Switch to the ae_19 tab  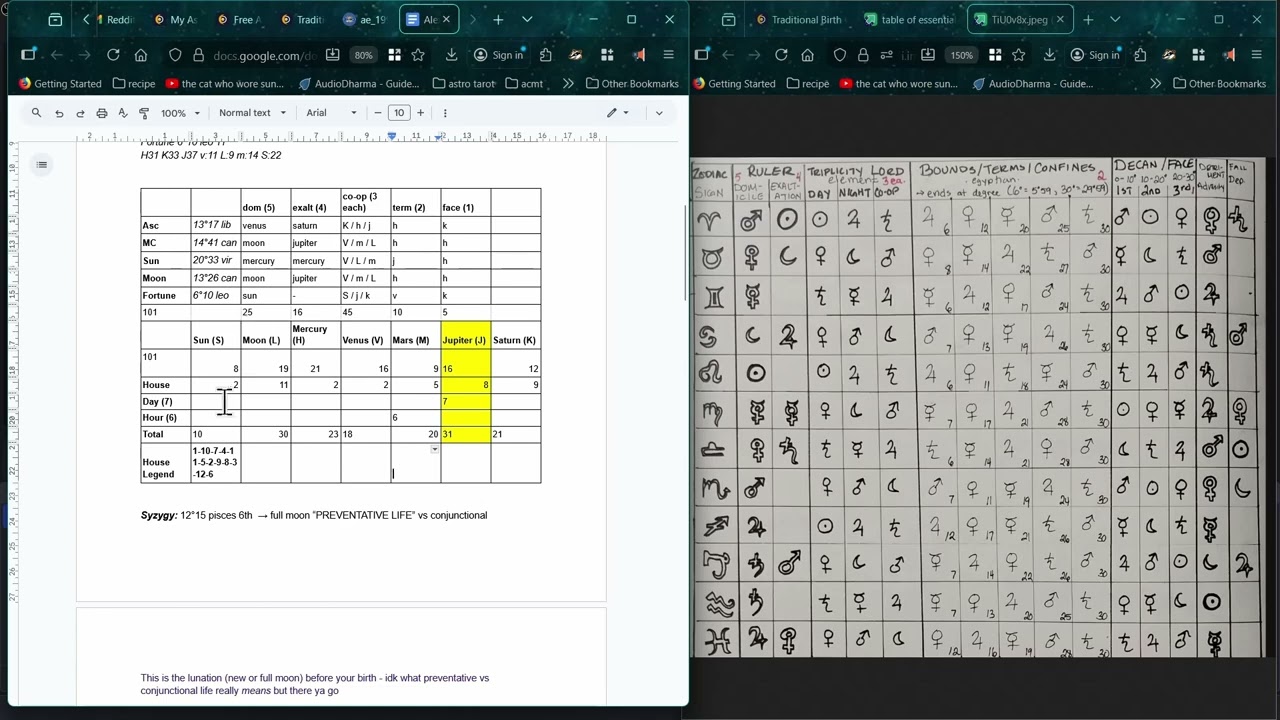365,19
